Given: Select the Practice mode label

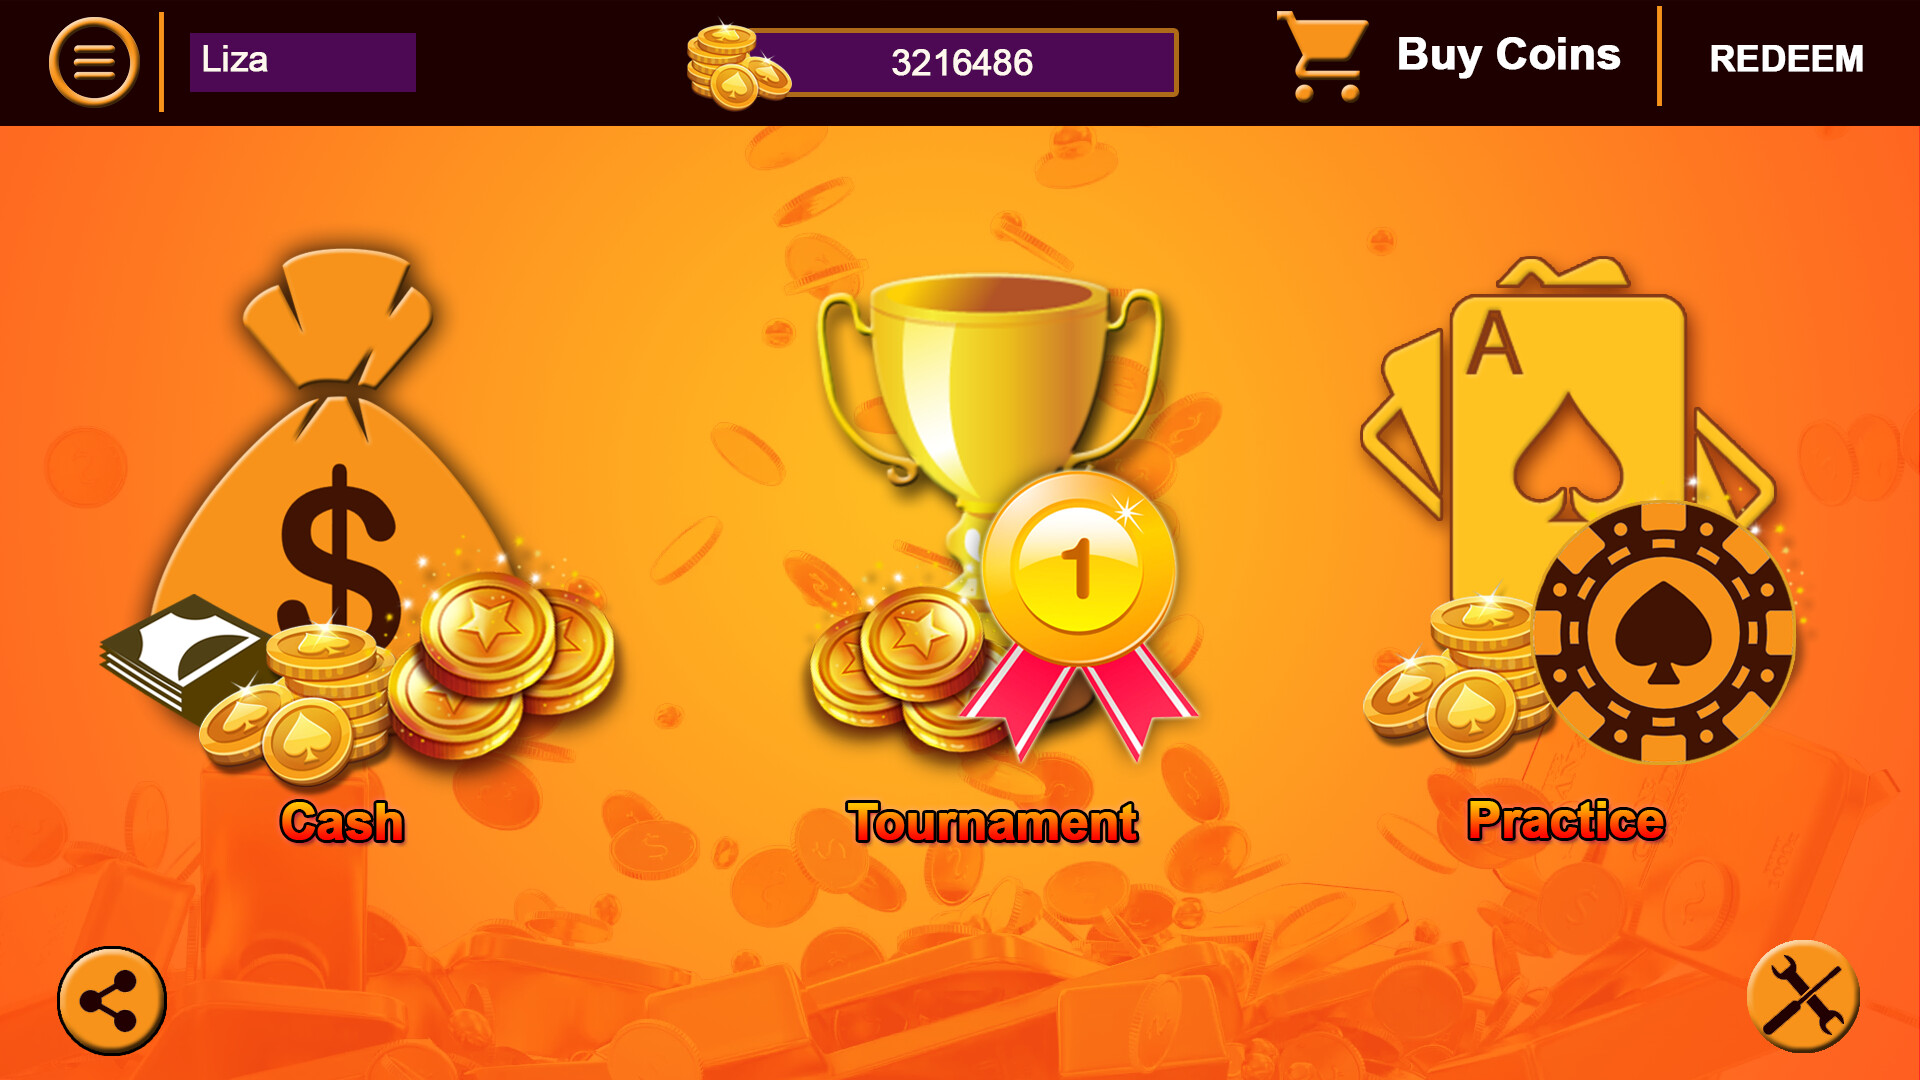Looking at the screenshot, I should 1566,820.
